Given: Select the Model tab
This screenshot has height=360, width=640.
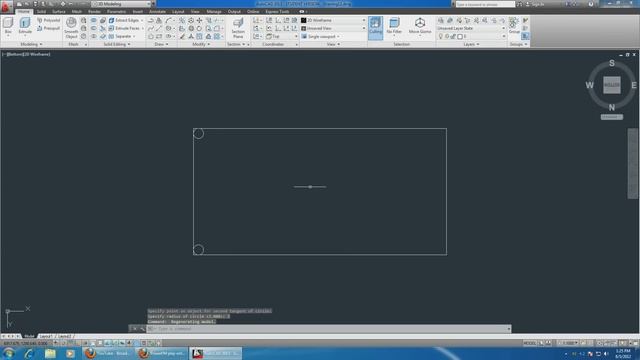Looking at the screenshot, I should coord(29,336).
